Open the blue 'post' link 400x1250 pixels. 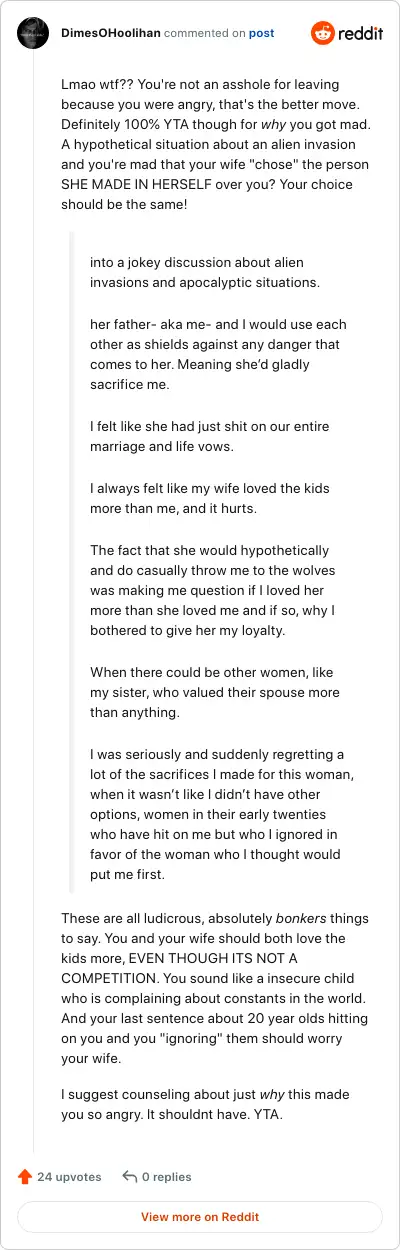point(261,33)
